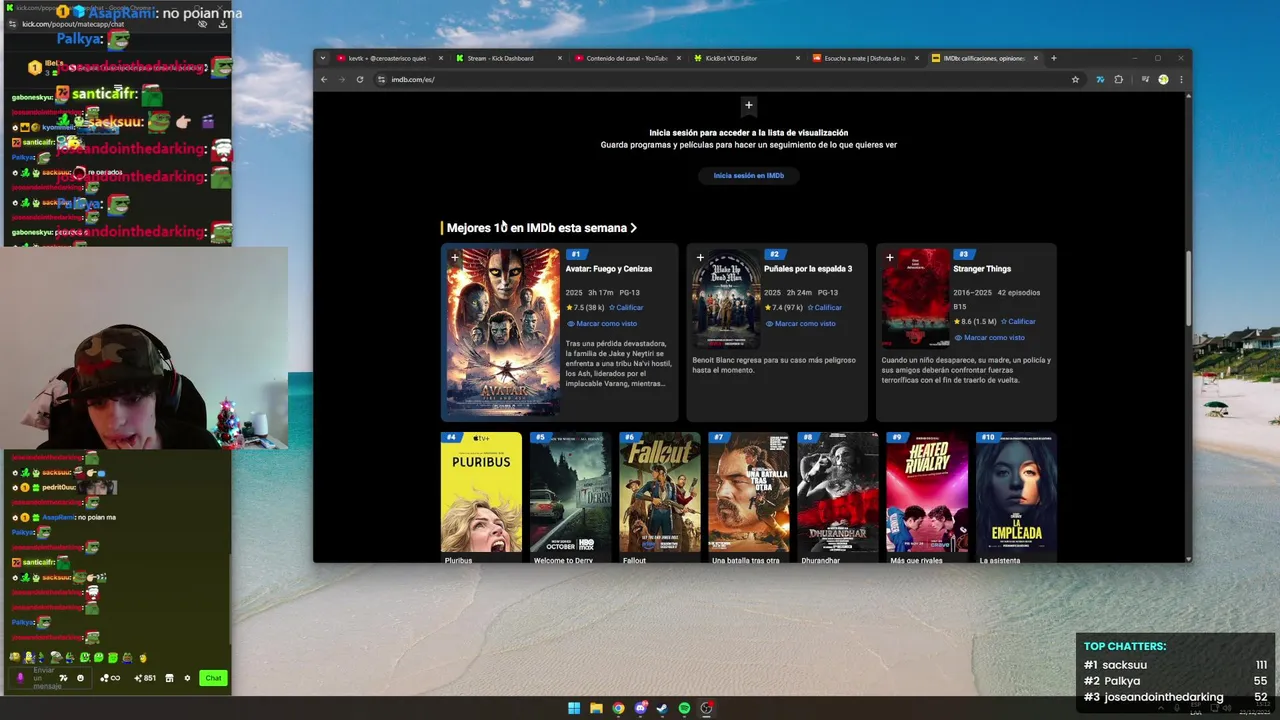Add Avatar: Fuego y Cenizas to watchlist (plus)
The width and height of the screenshot is (1280, 720).
click(x=454, y=257)
